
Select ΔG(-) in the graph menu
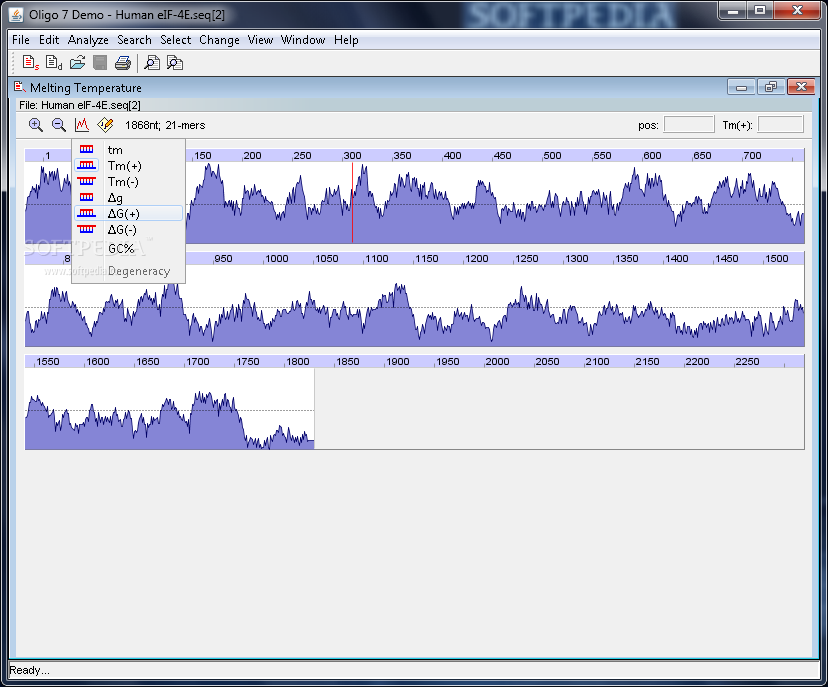tap(129, 229)
